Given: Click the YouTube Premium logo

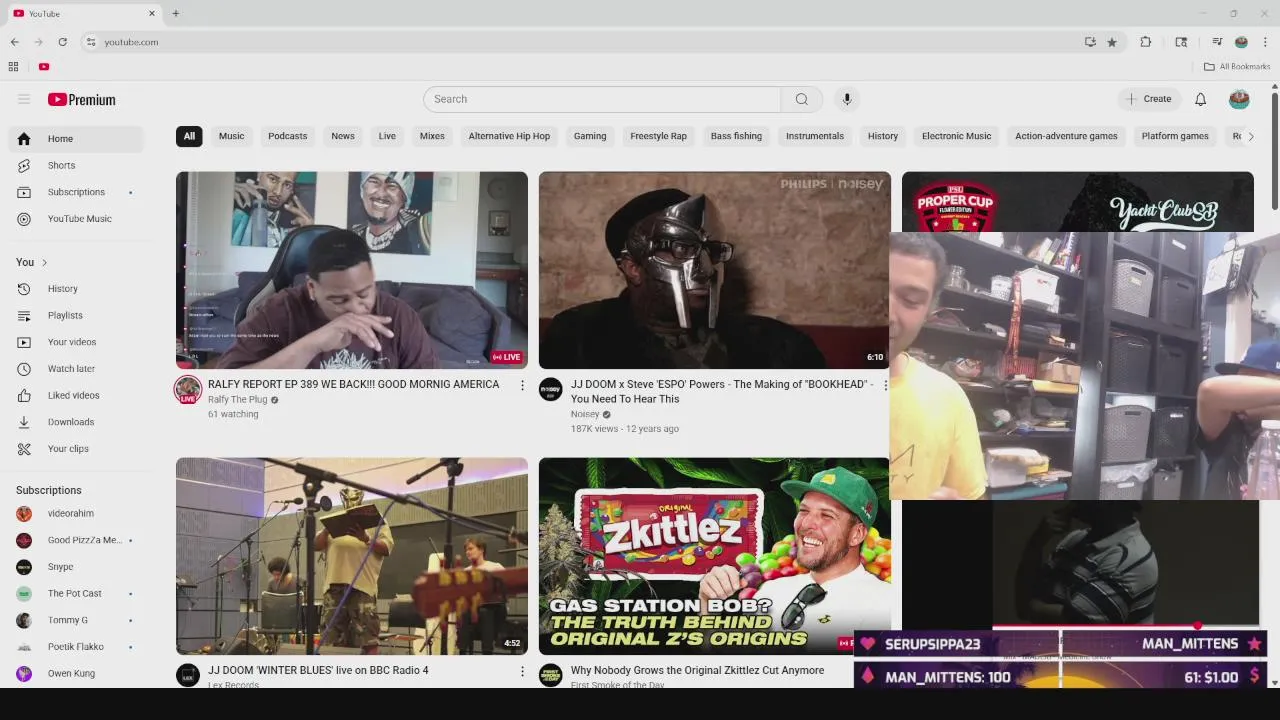Looking at the screenshot, I should pos(82,99).
